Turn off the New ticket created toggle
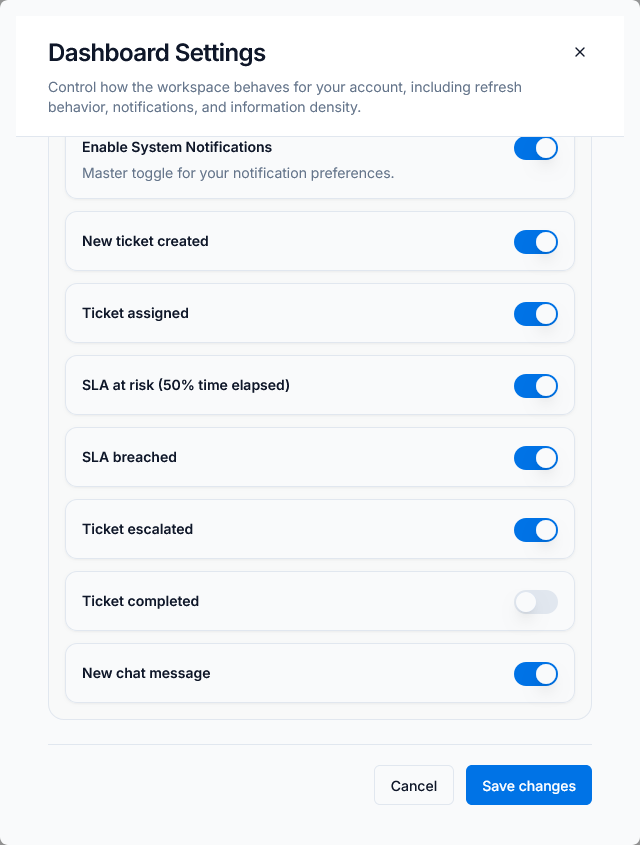The image size is (640, 845). coord(536,241)
